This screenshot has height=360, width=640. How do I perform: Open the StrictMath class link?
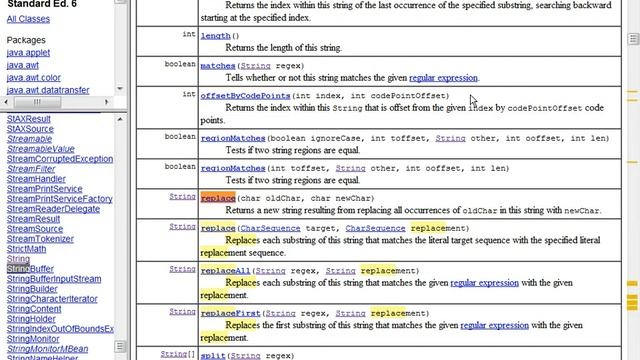[x=26, y=249]
